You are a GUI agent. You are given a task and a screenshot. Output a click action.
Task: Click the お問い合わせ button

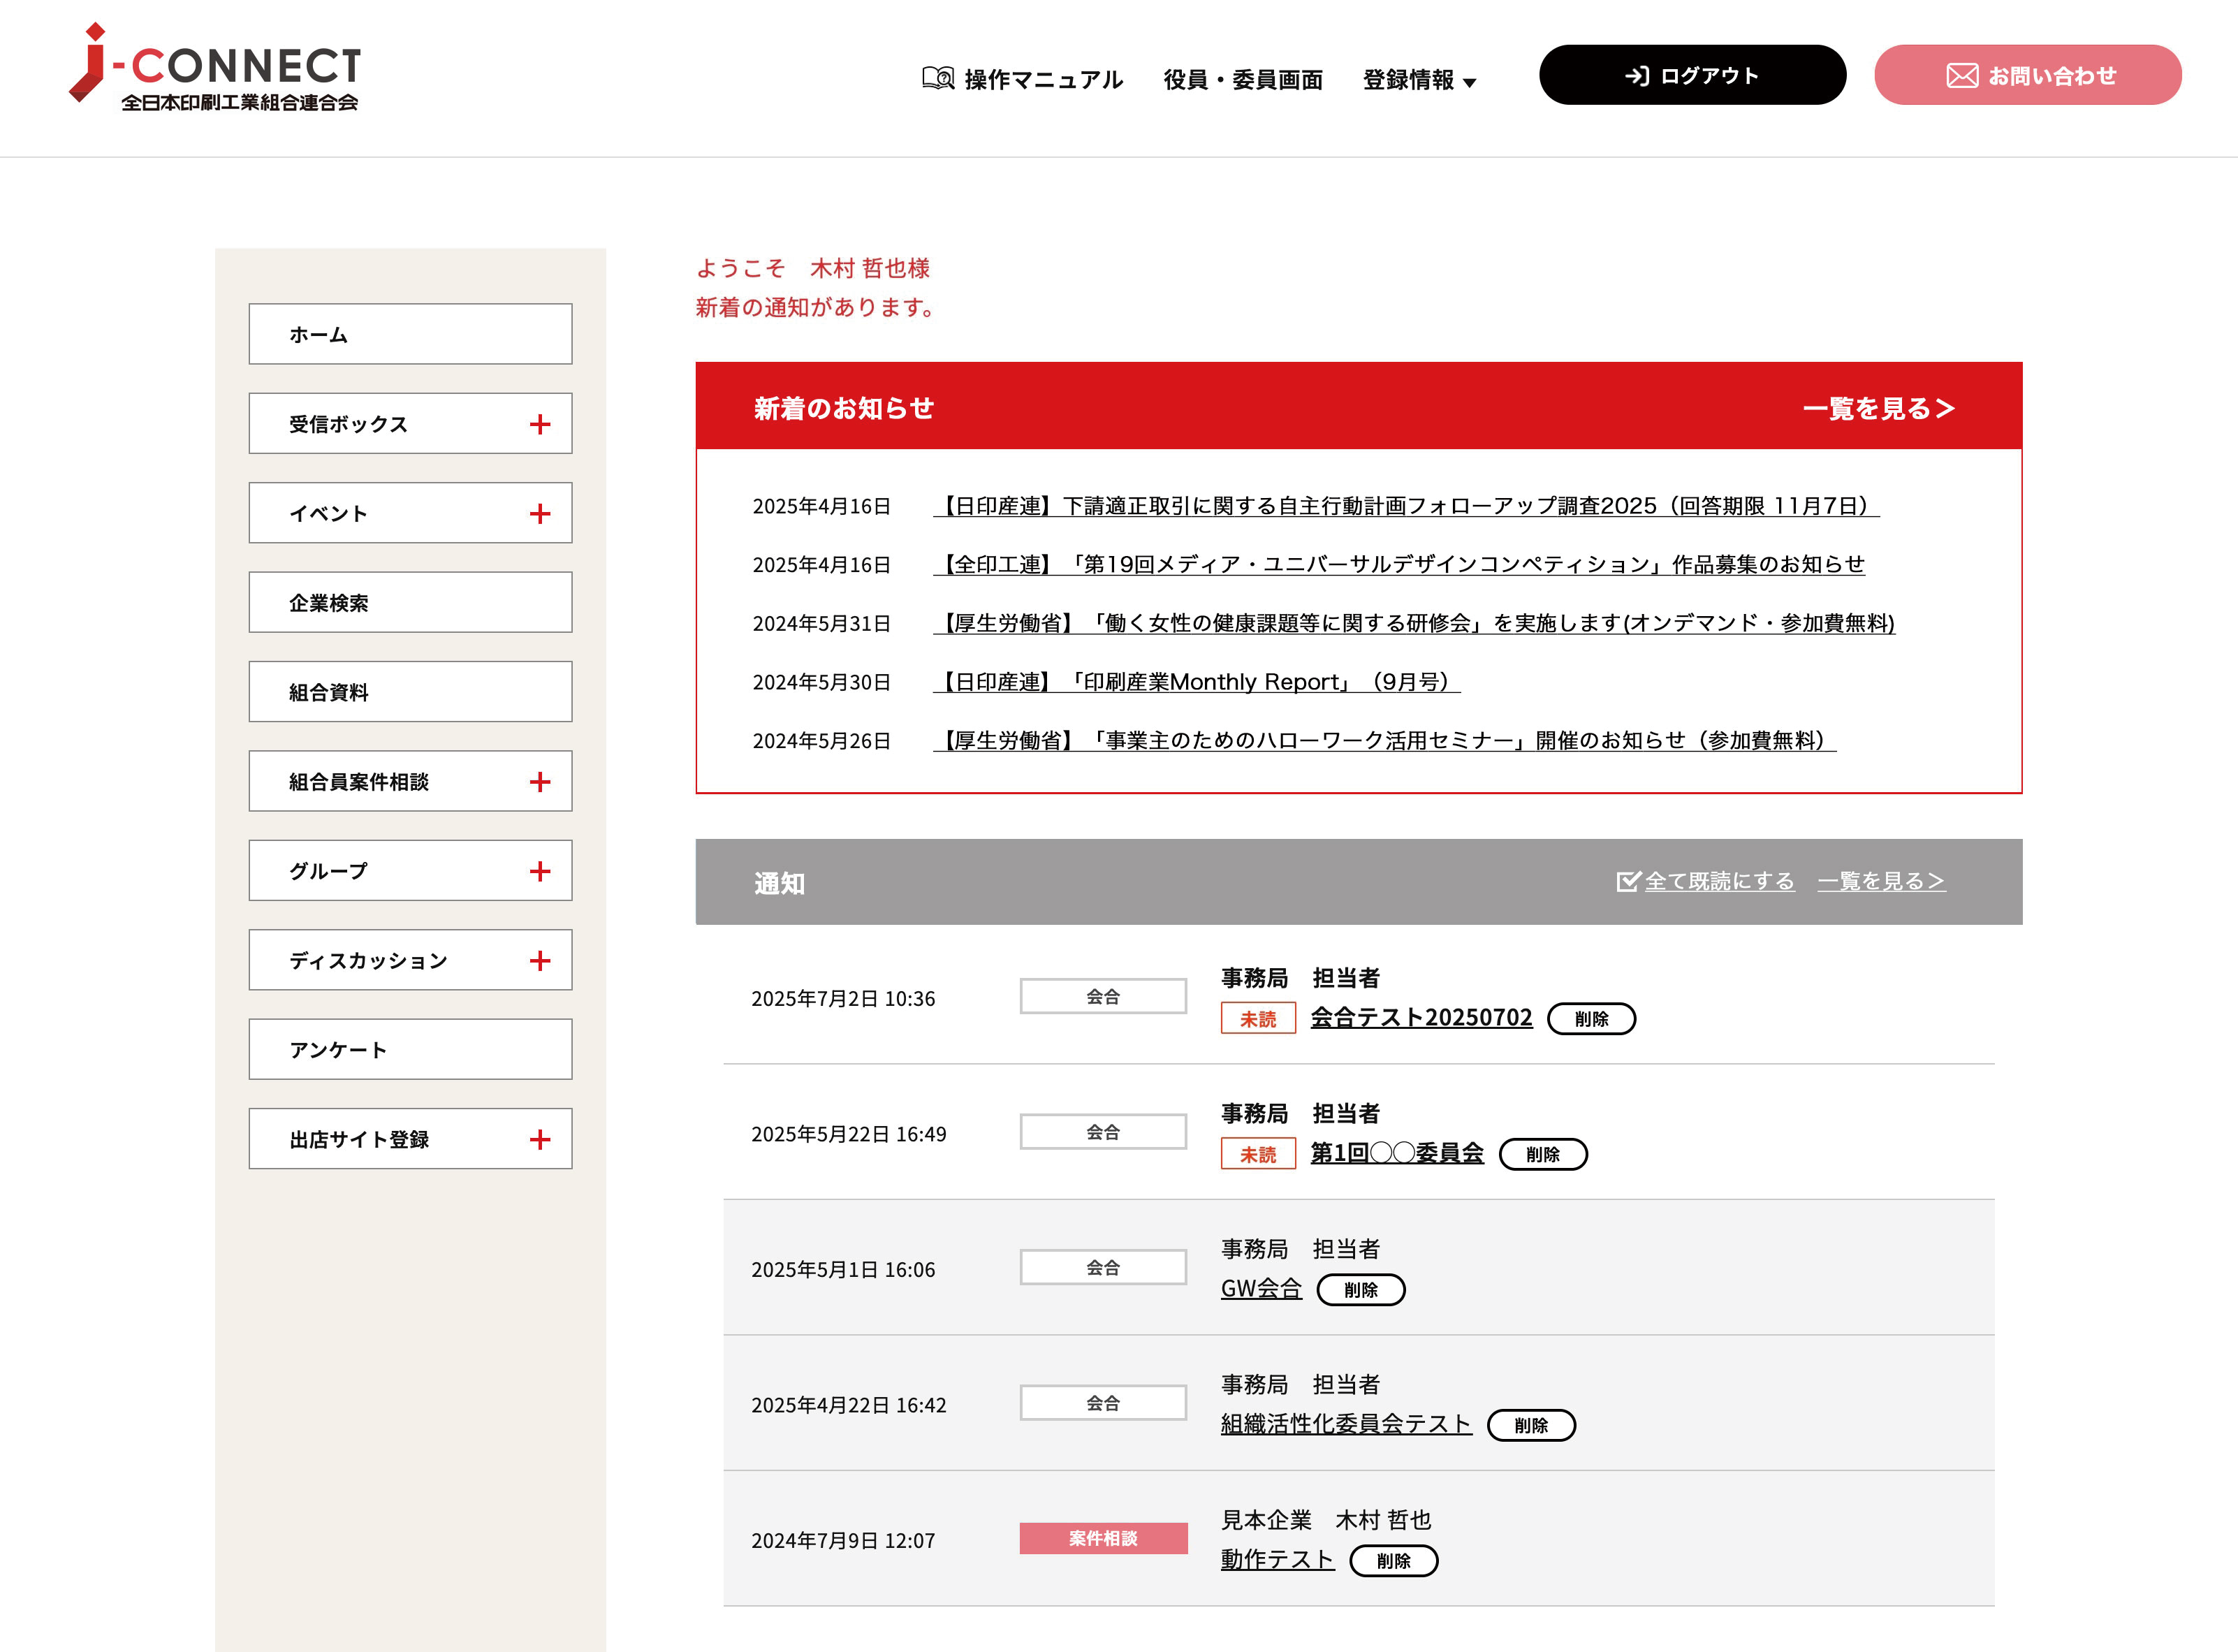click(x=2027, y=75)
